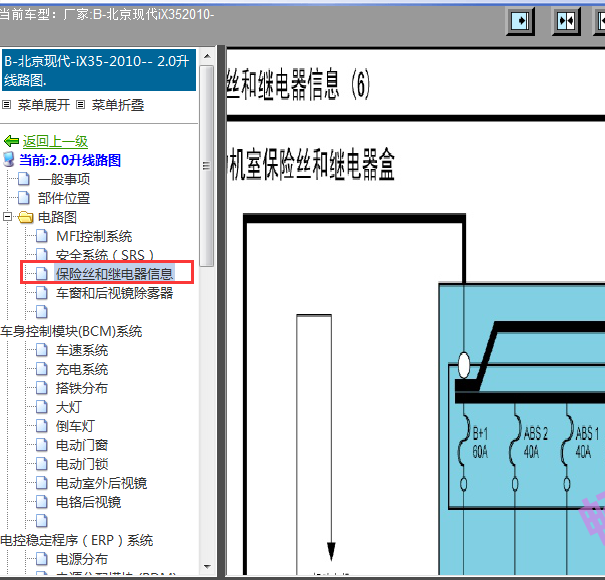The image size is (605, 580).
Task: Click the right-arrow panel toolbar button
Action: click(520, 21)
